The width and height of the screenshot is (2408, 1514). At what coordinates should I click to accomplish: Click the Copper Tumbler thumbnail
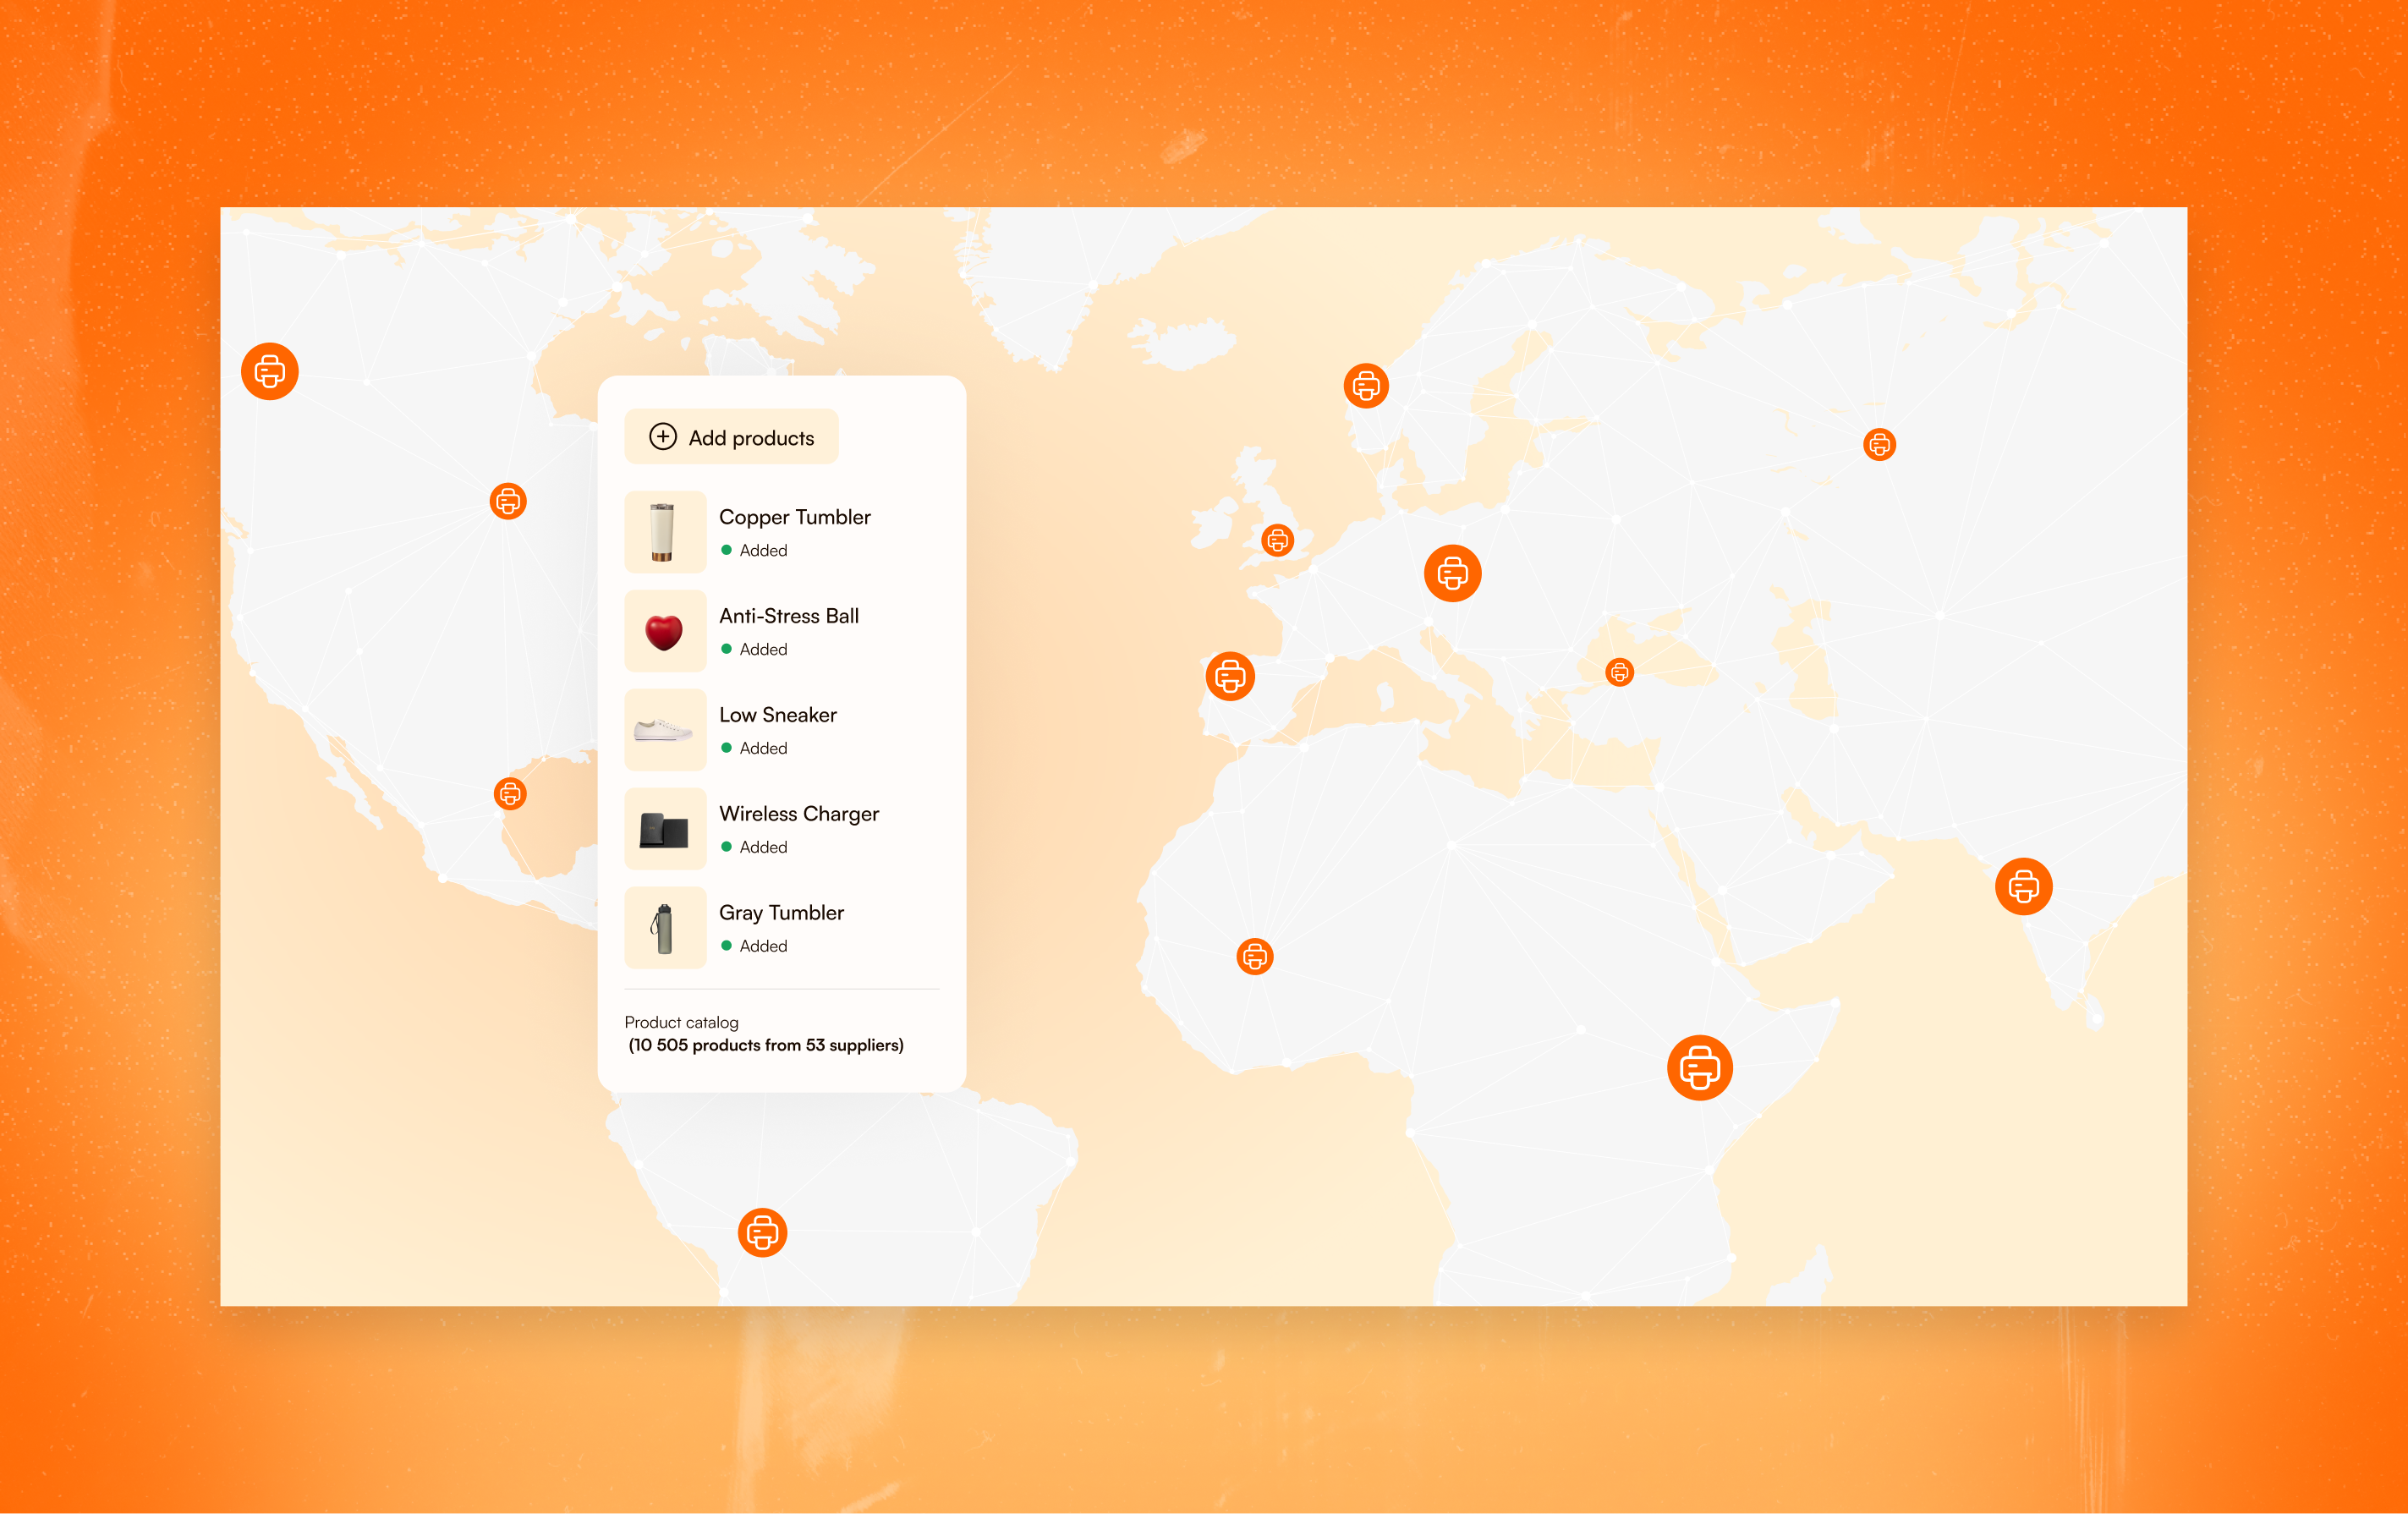(x=665, y=532)
